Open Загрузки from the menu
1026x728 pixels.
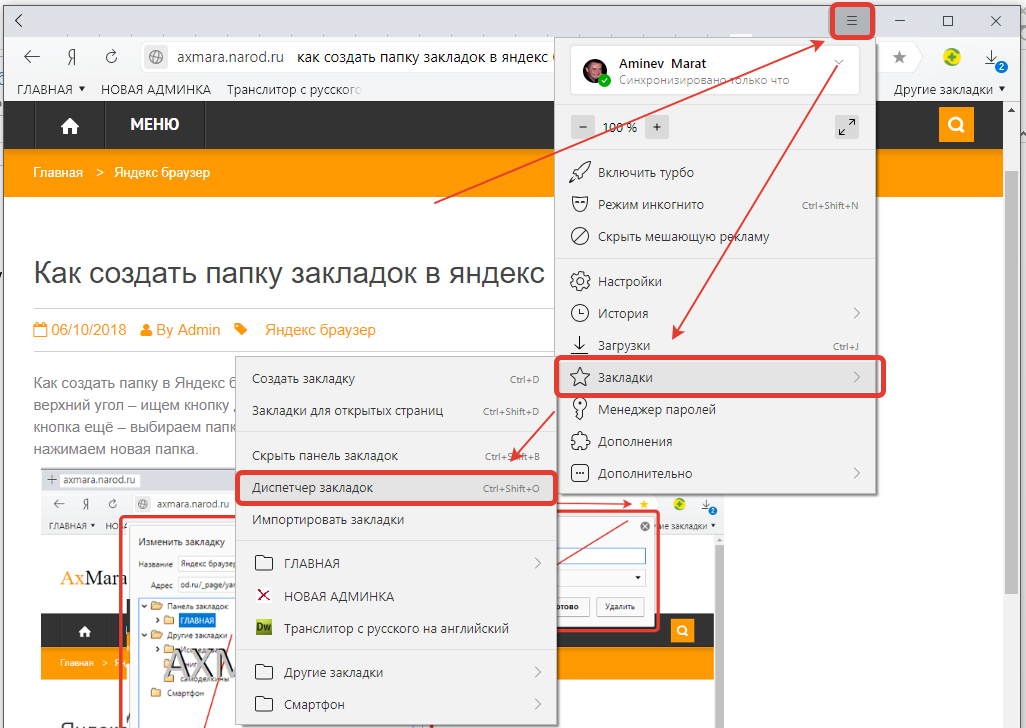pyautogui.click(x=715, y=345)
